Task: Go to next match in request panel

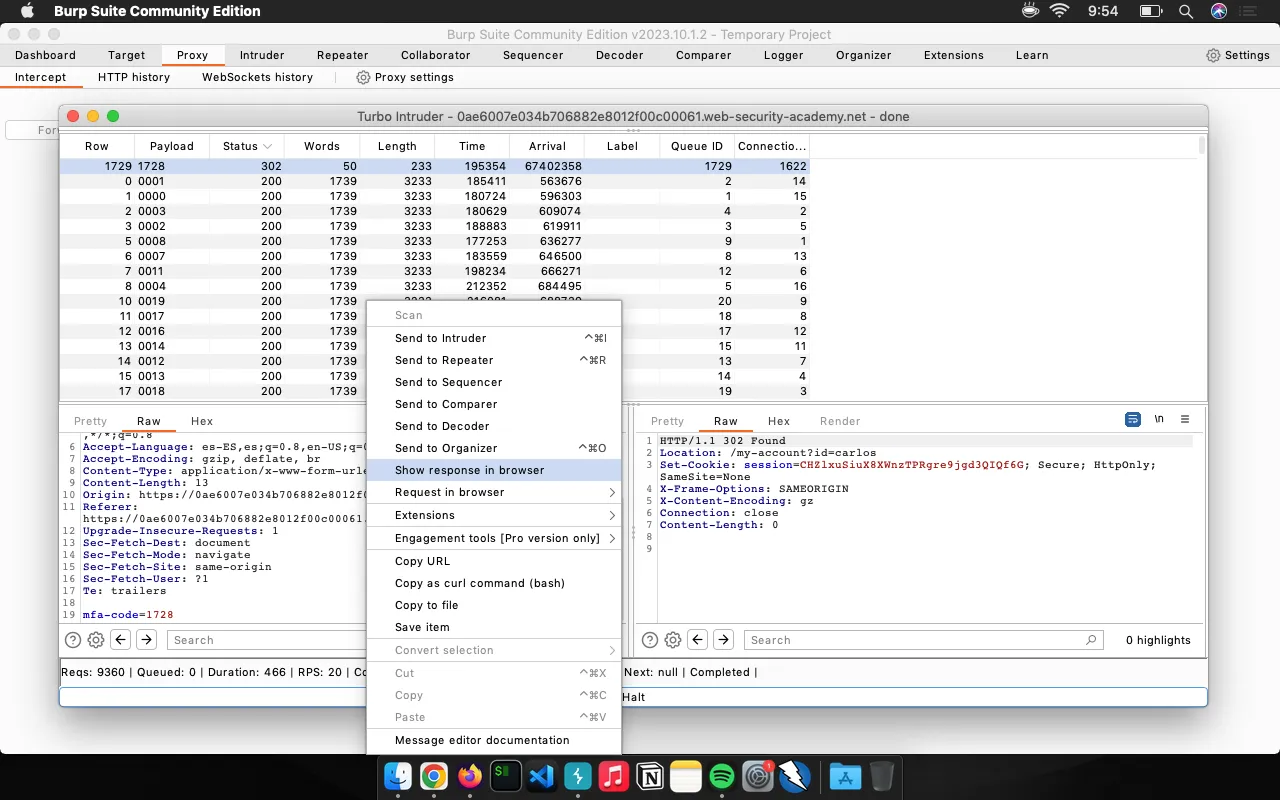Action: coord(146,640)
